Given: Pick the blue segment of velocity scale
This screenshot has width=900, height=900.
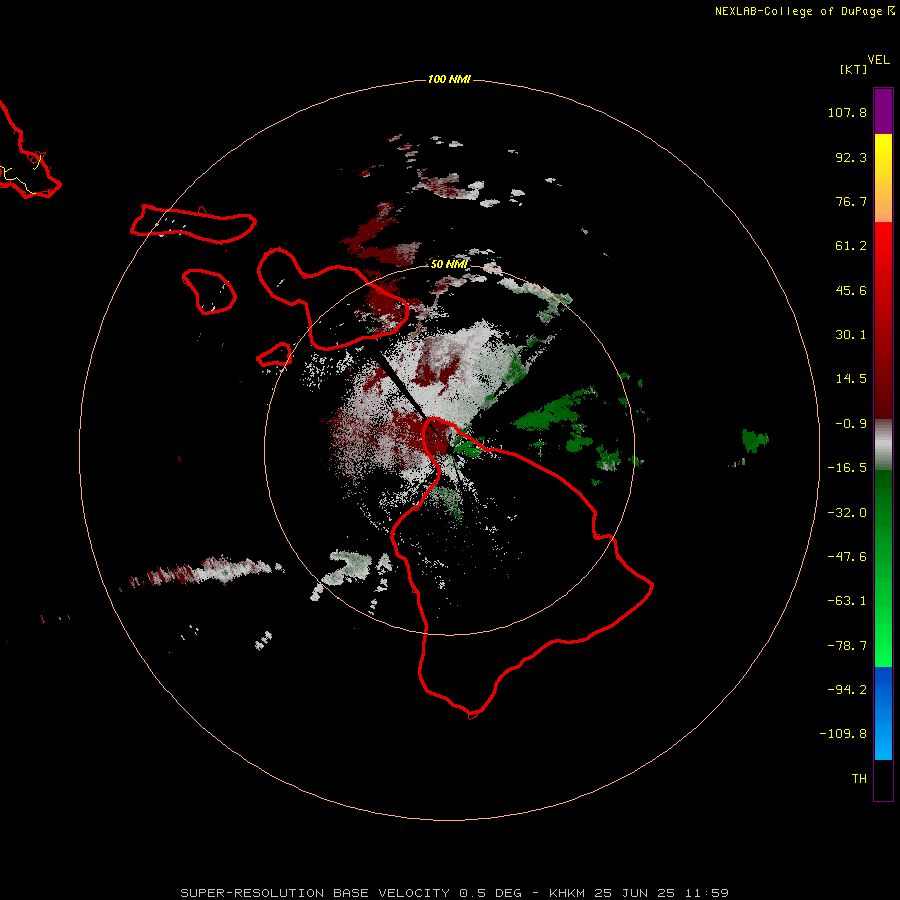Looking at the screenshot, I should coord(883,713).
